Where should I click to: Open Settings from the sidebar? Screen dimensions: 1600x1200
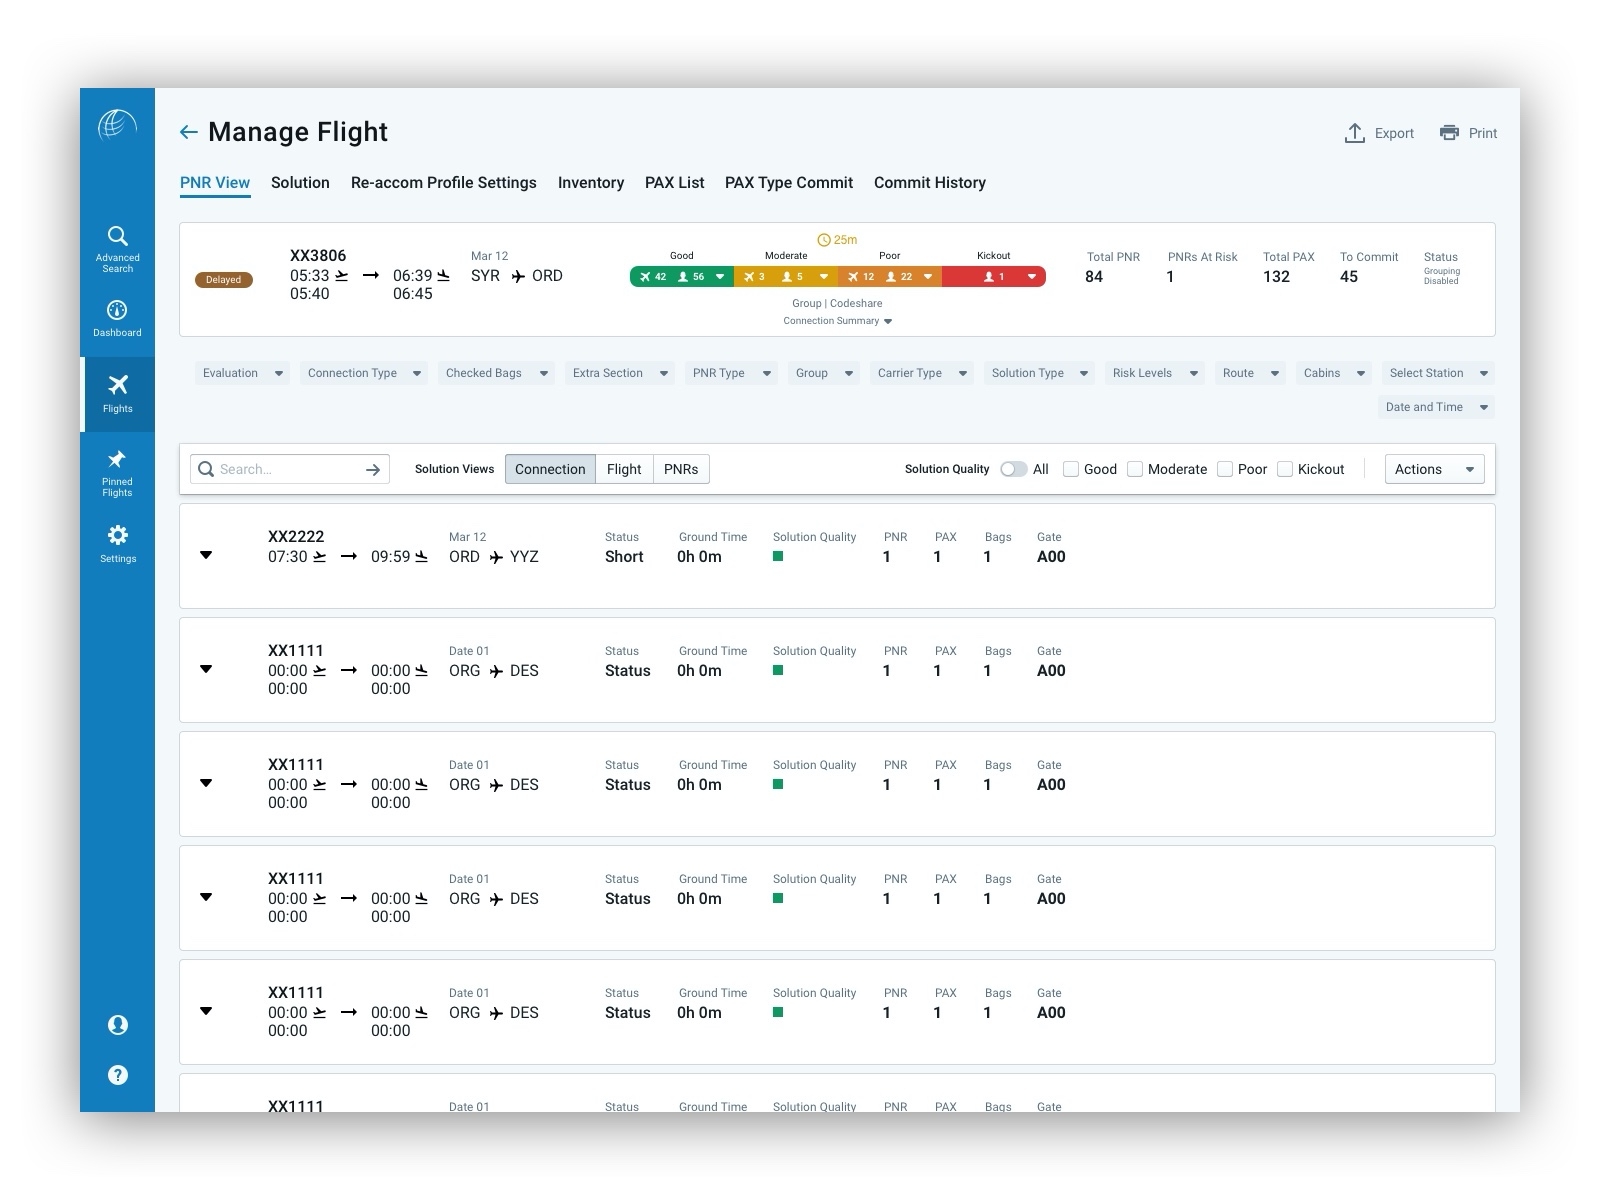117,540
